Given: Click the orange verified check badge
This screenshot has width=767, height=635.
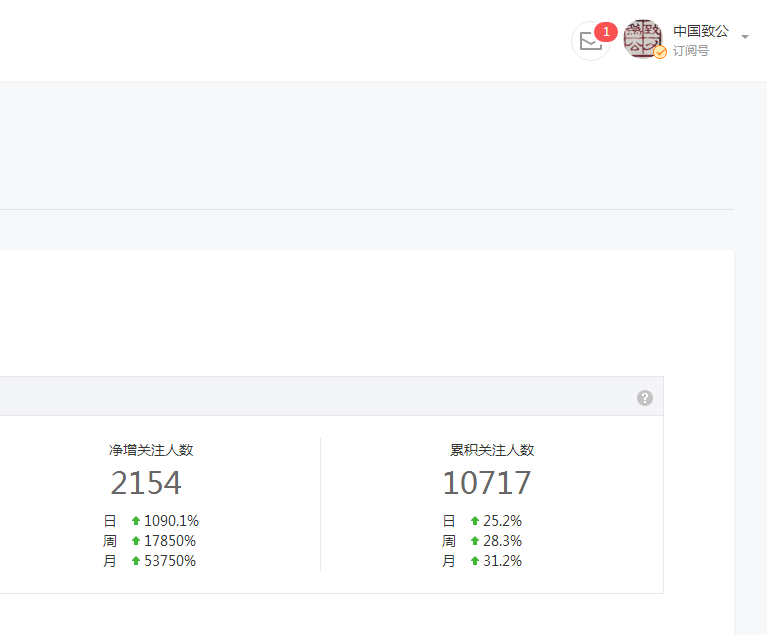Looking at the screenshot, I should (660, 52).
